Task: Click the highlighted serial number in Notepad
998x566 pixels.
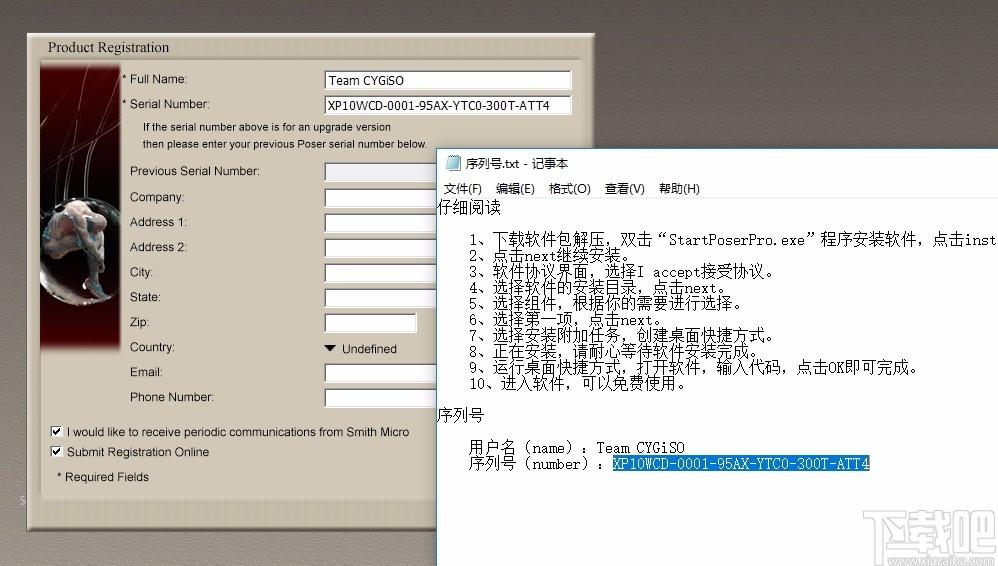Action: pyautogui.click(x=741, y=463)
